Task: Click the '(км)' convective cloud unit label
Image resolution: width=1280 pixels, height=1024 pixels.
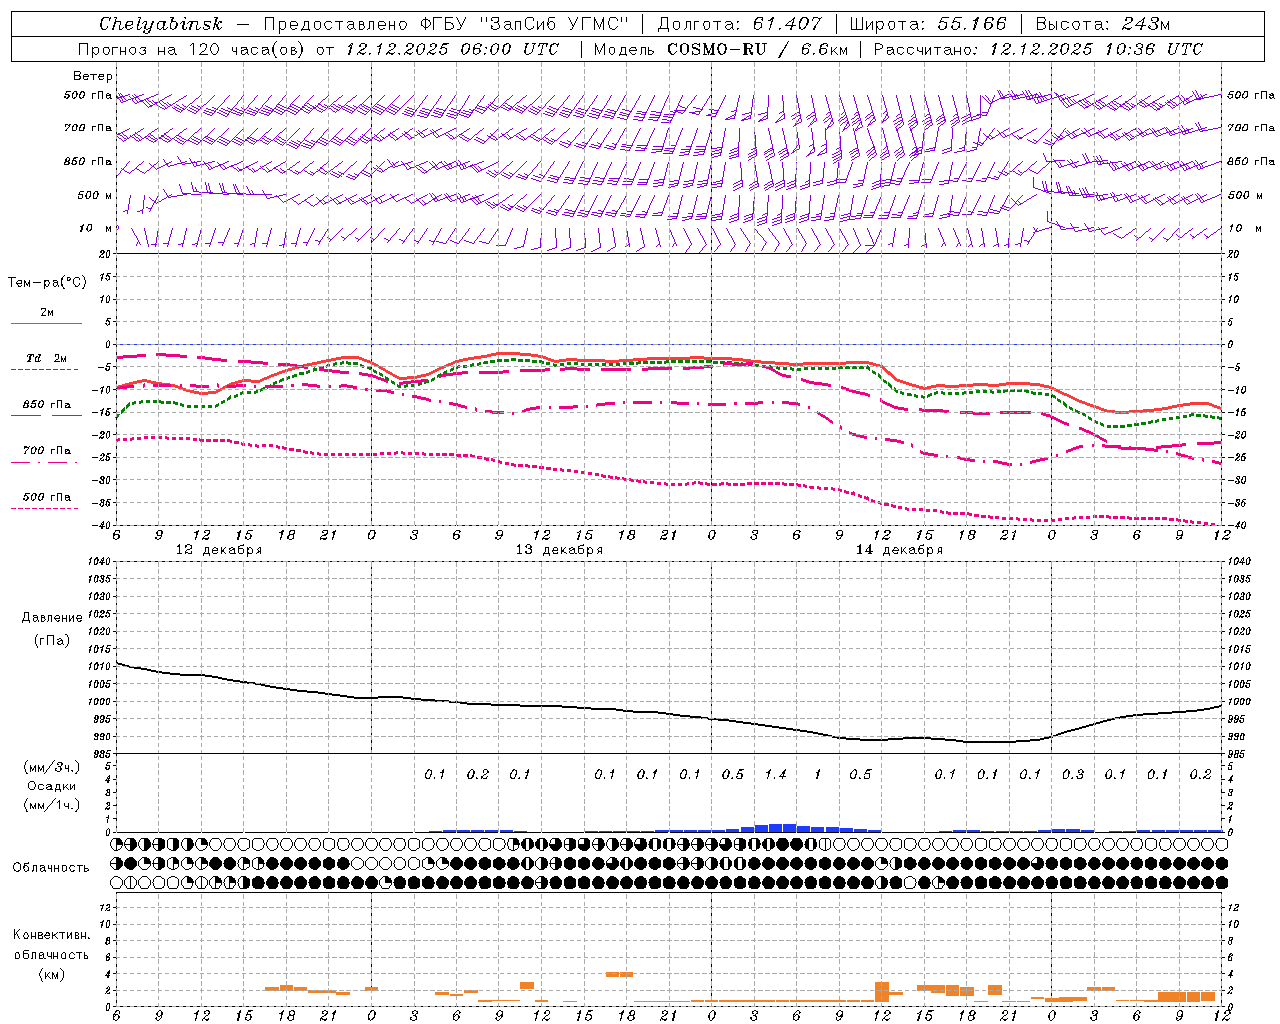Action: pyautogui.click(x=52, y=973)
